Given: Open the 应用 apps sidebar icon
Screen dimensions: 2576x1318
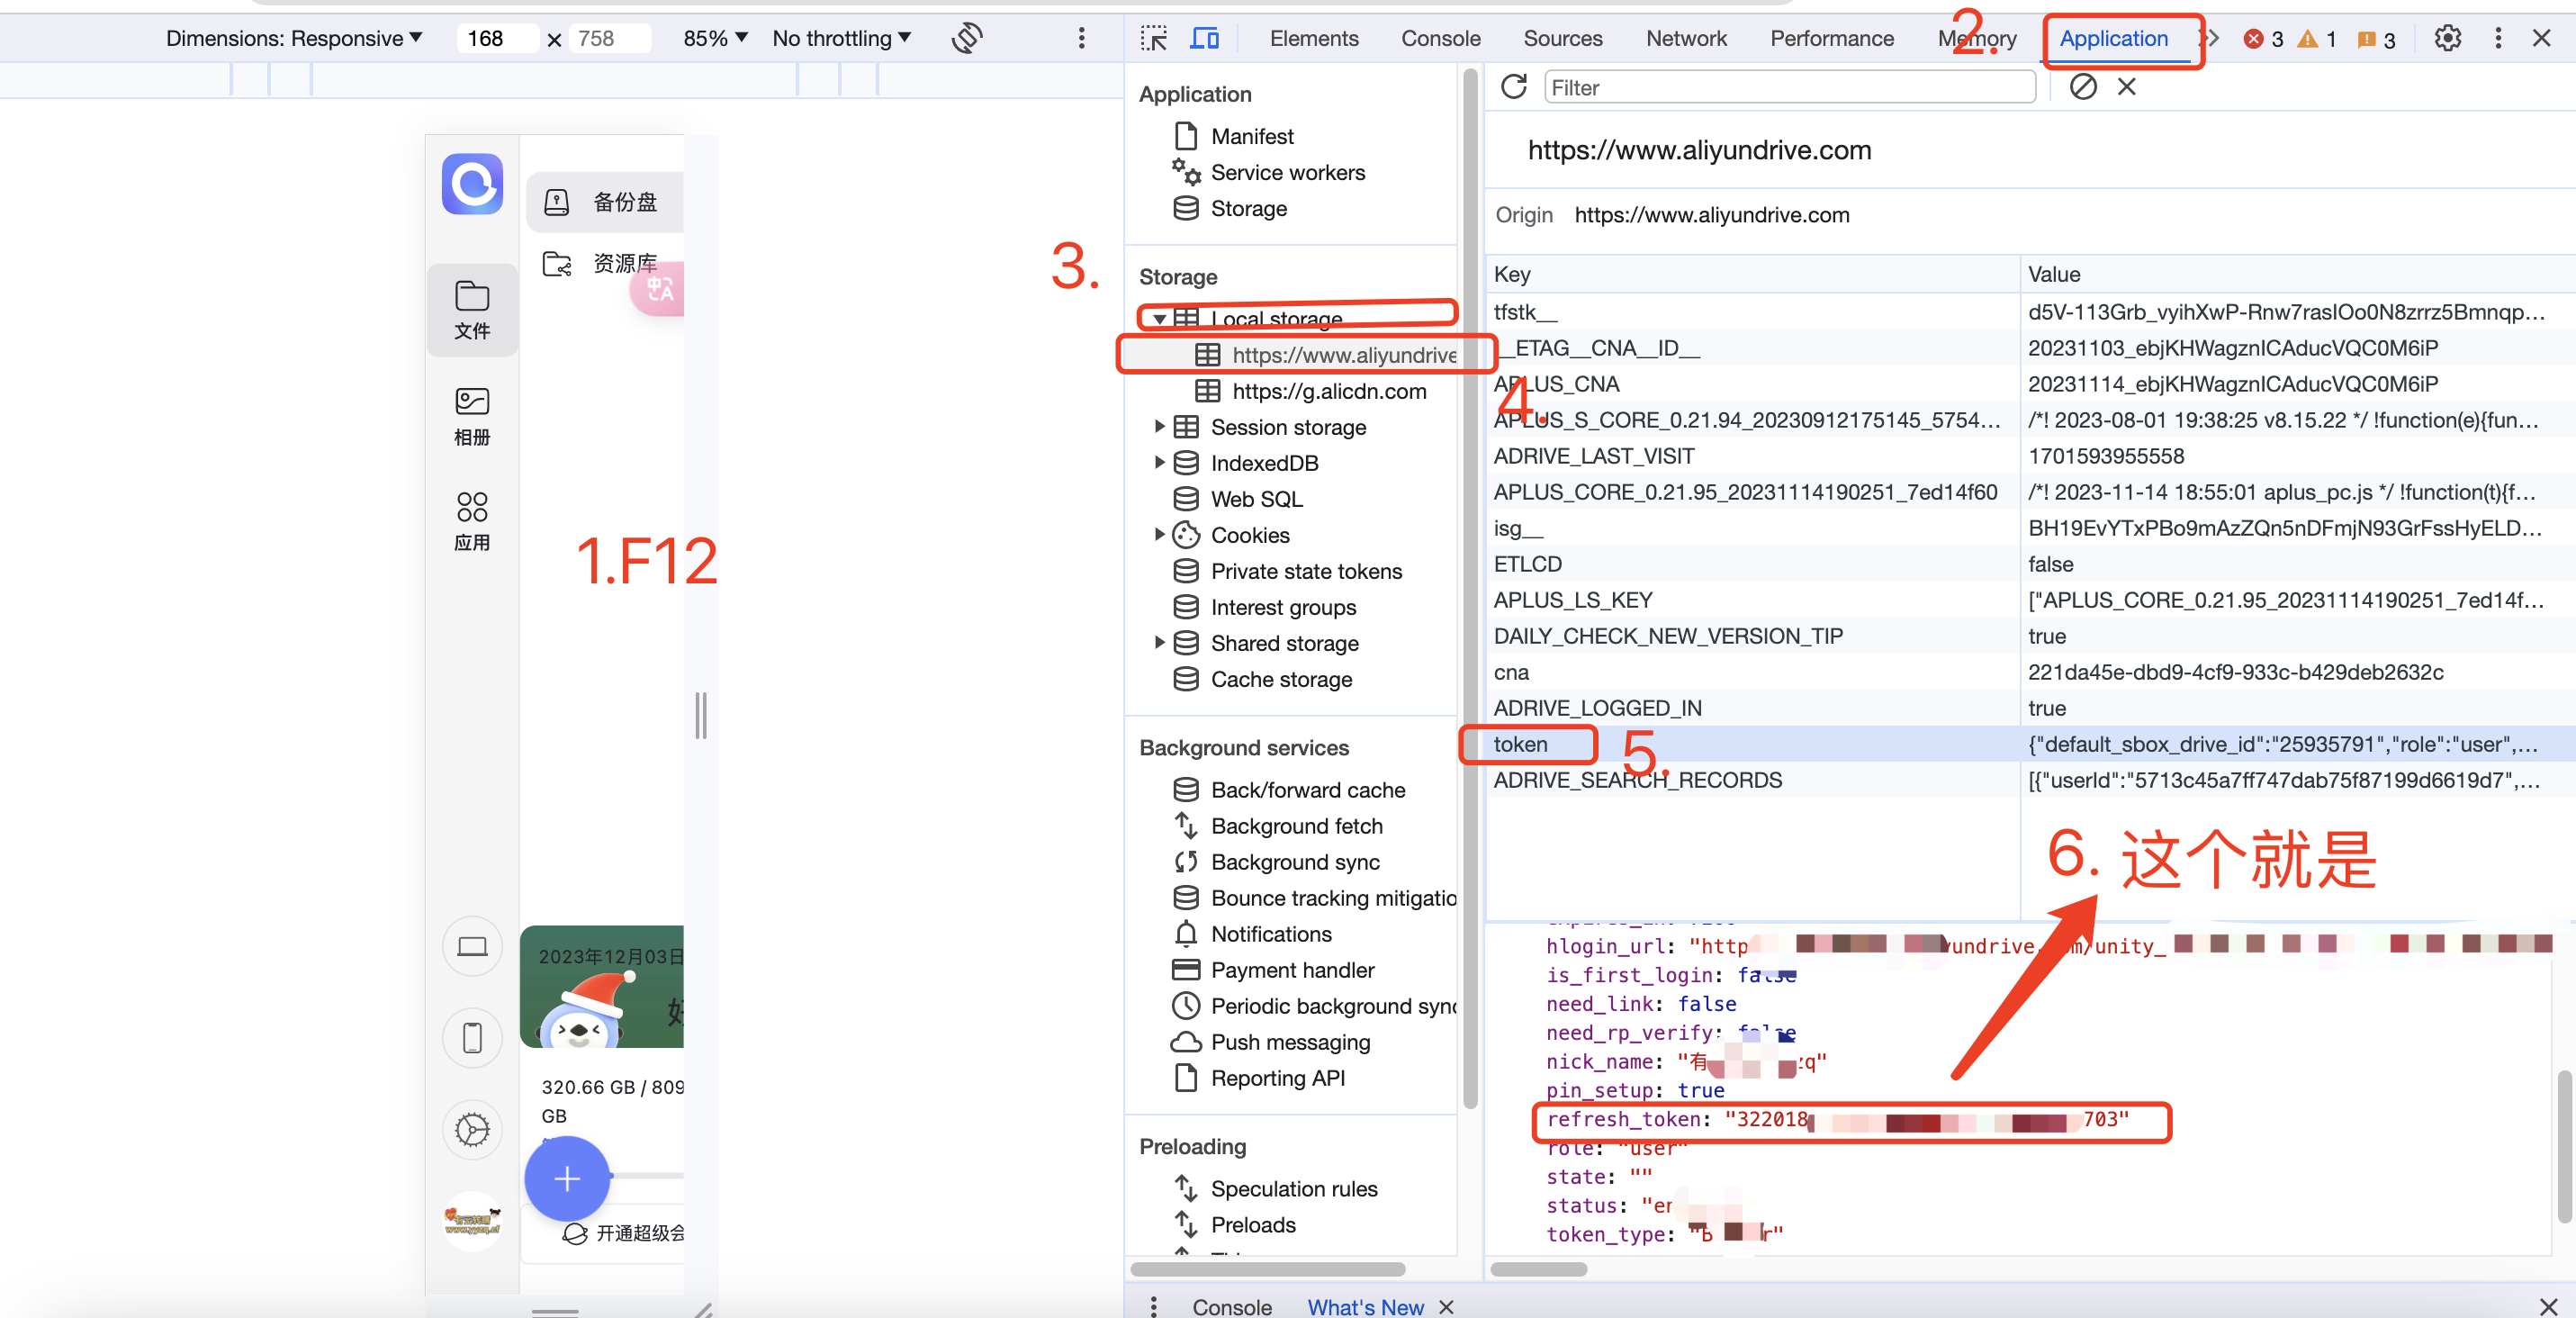Looking at the screenshot, I should (472, 521).
